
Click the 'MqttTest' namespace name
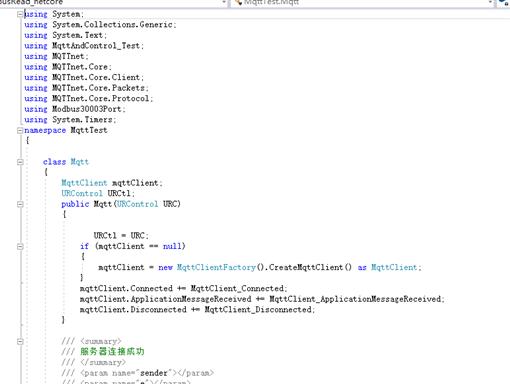click(89, 130)
